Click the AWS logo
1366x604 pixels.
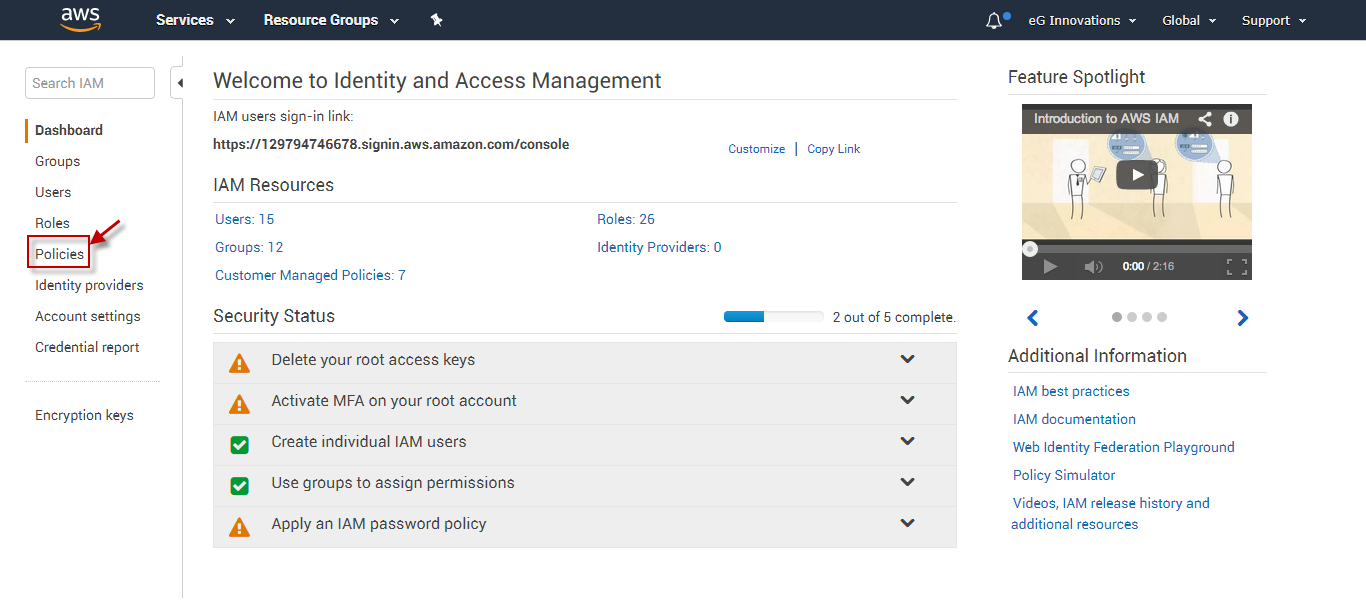coord(80,19)
